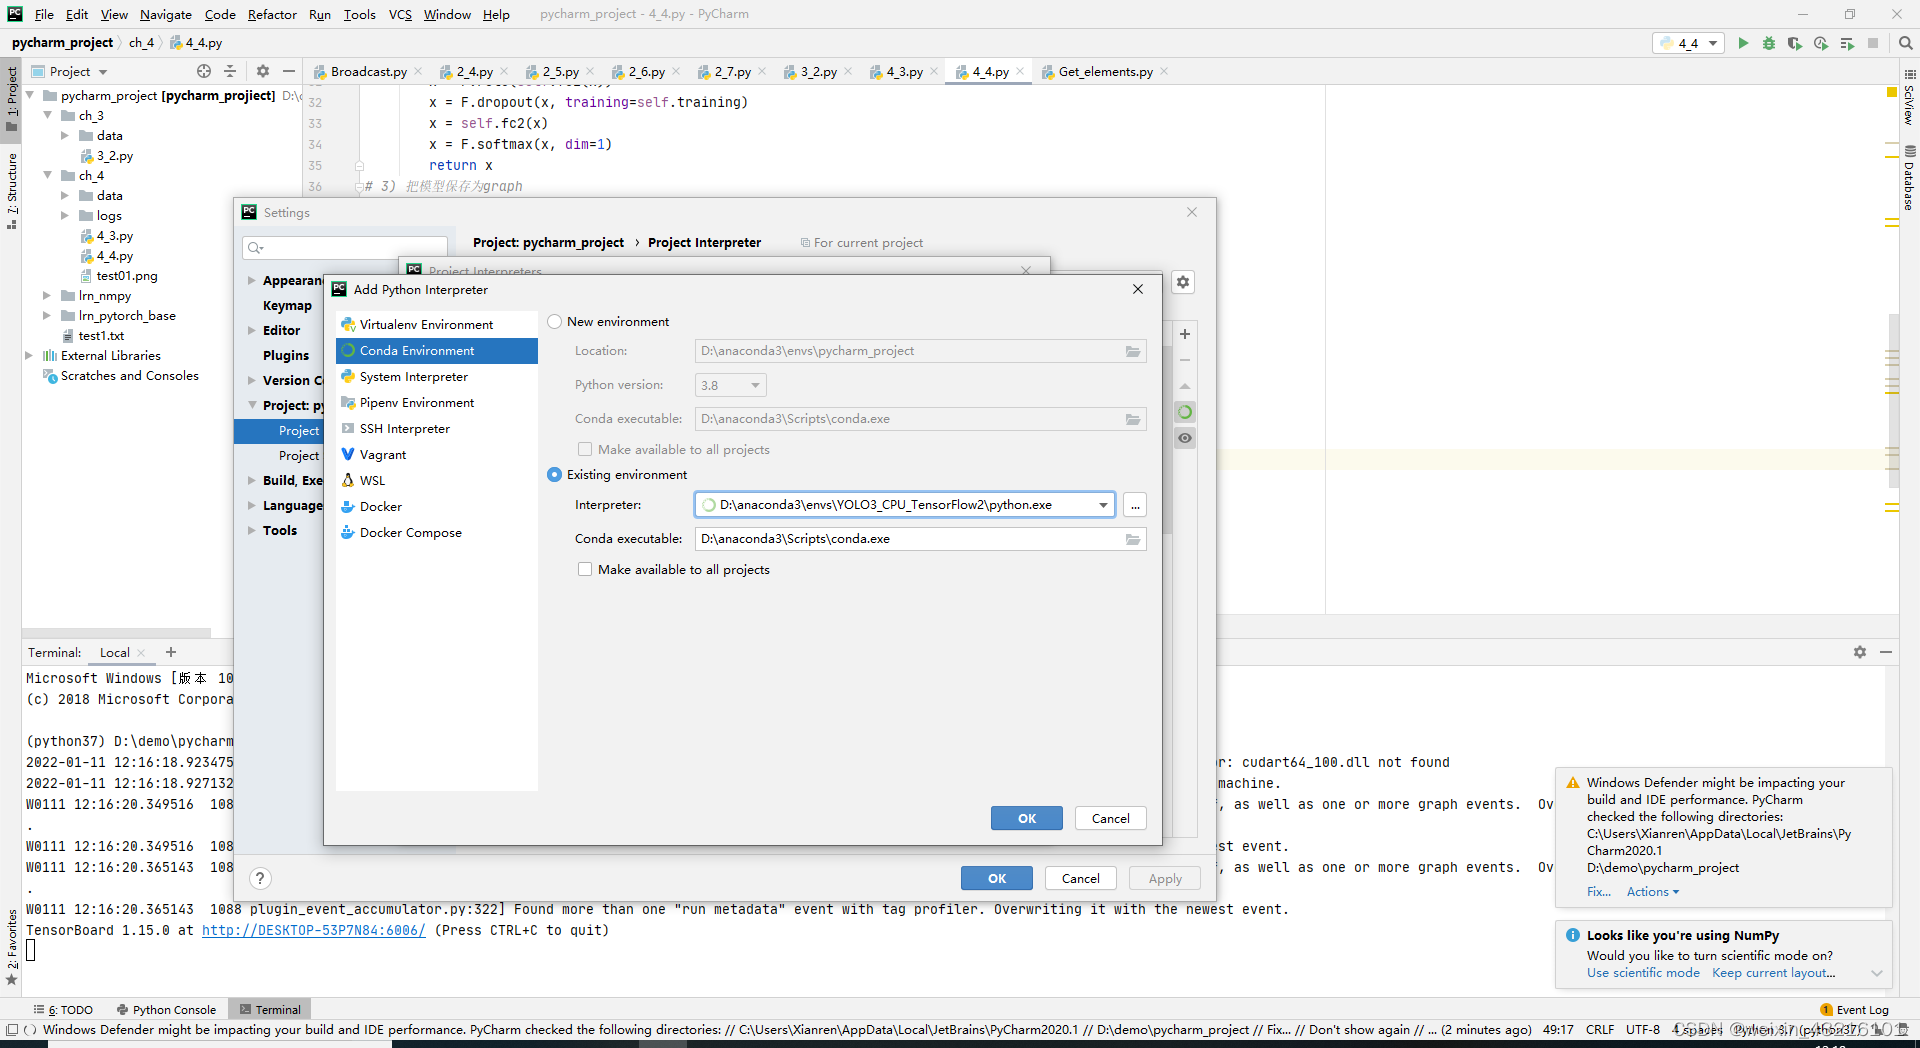
Task: Click the Project panel locate-file target icon
Action: click(x=204, y=71)
